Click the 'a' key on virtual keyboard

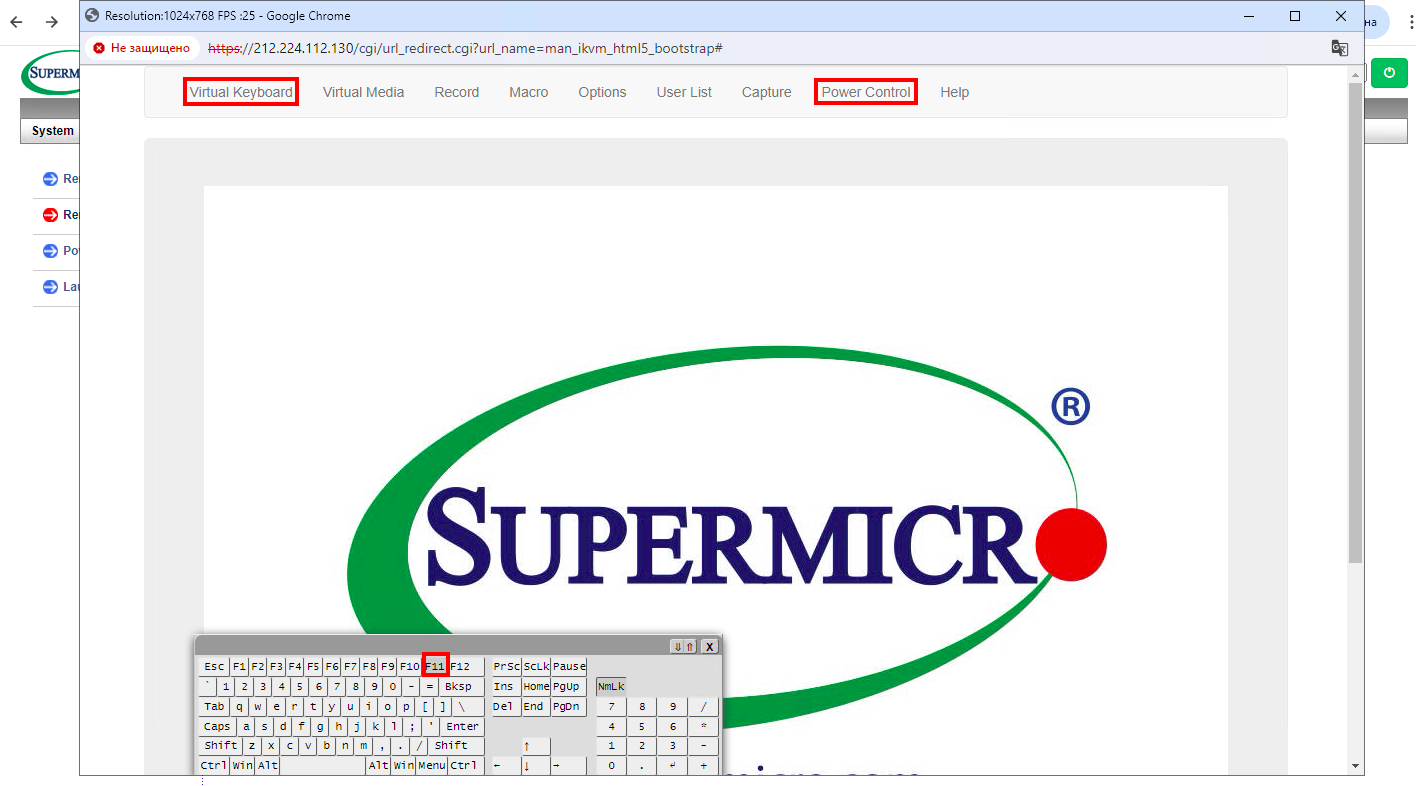tap(246, 727)
